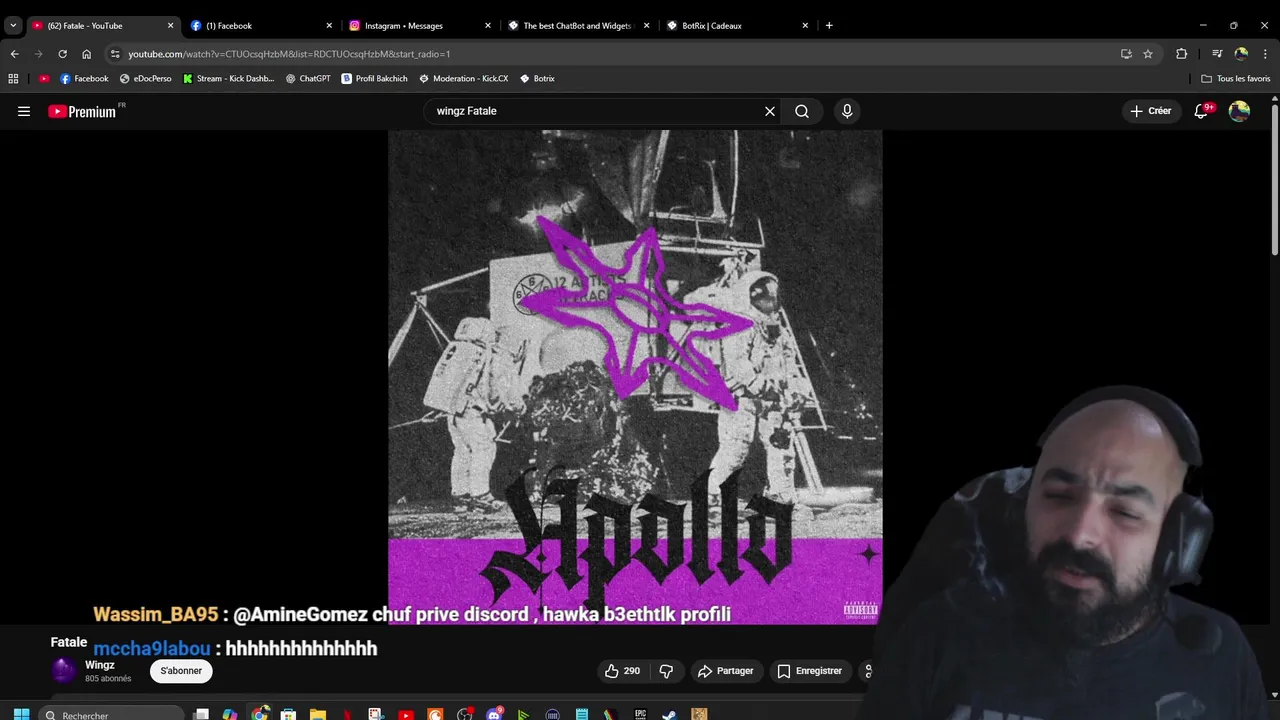The height and width of the screenshot is (720, 1280).
Task: Open Discord from the taskbar
Action: (494, 715)
